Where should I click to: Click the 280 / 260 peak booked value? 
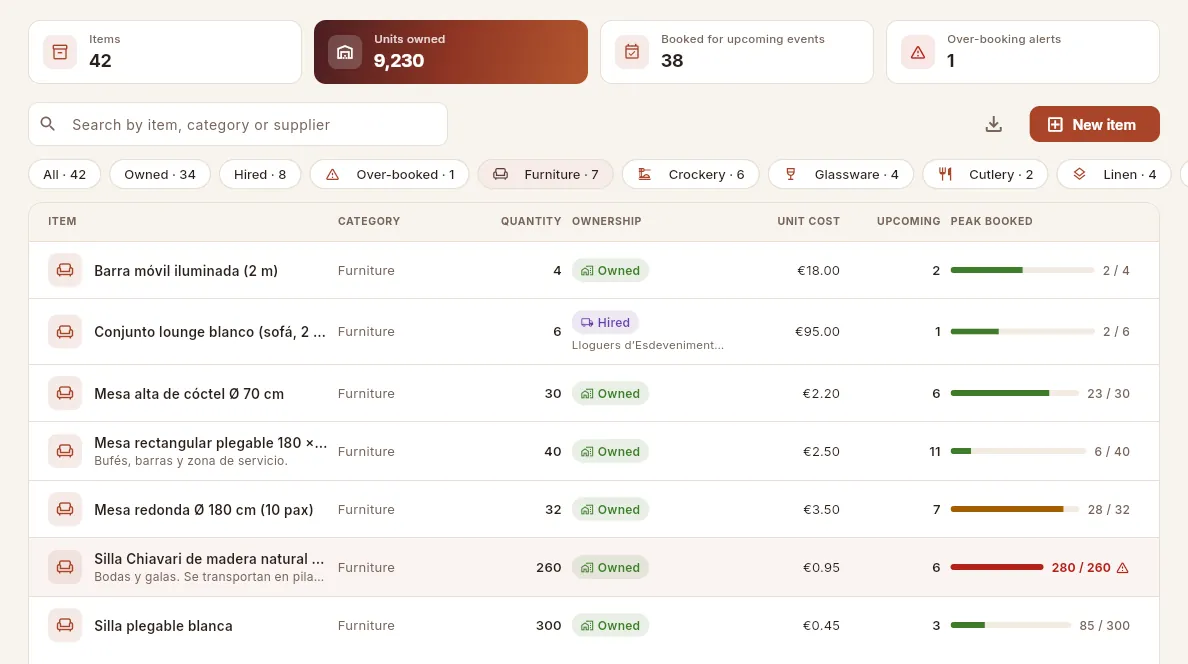pos(1080,568)
